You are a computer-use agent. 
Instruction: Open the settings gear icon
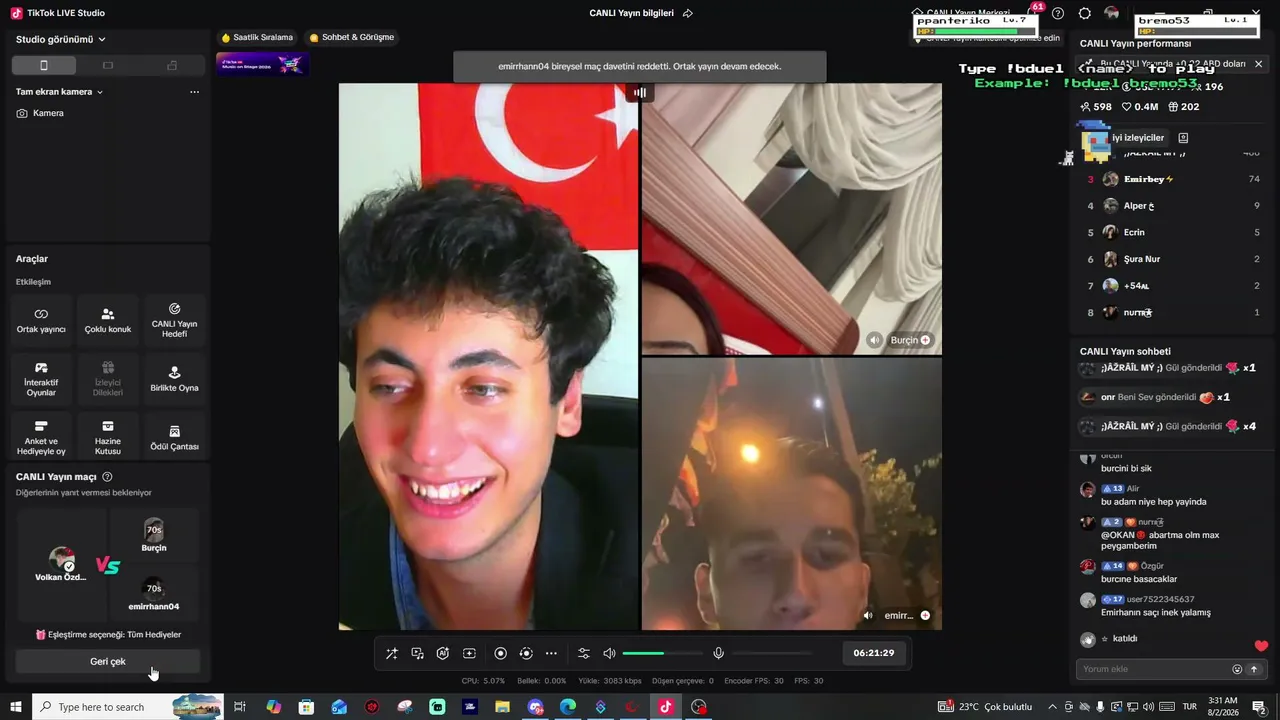click(1085, 13)
